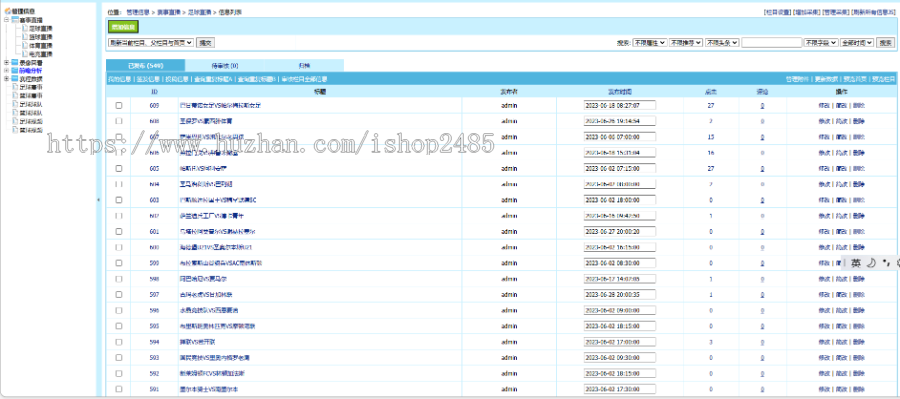Click the page icon beside 篮球直播
The height and width of the screenshot is (399, 900).
(x=25, y=37)
